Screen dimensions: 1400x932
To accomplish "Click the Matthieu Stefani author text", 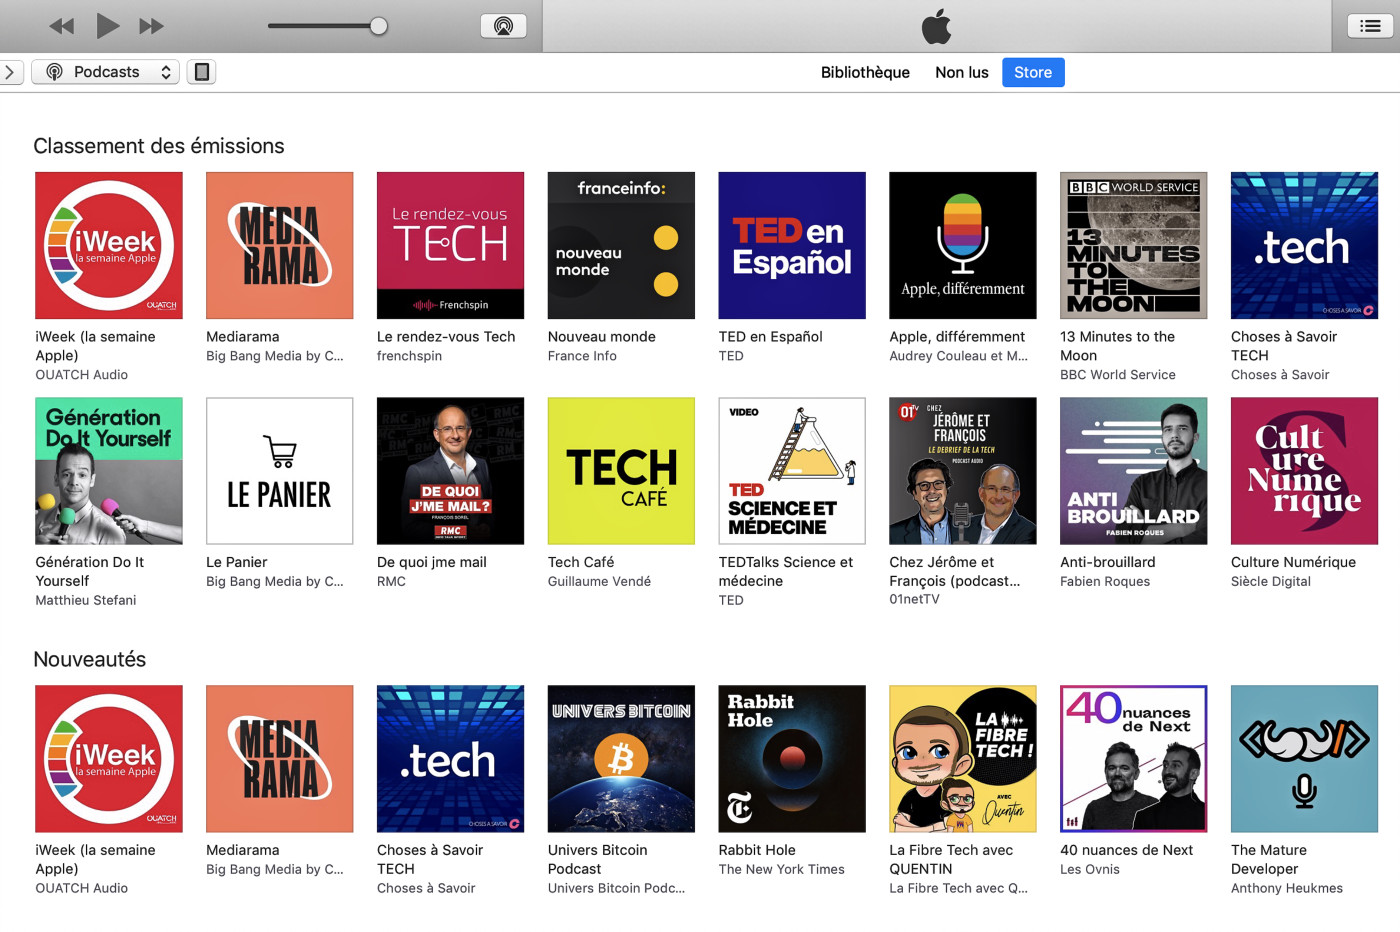I will (x=86, y=600).
